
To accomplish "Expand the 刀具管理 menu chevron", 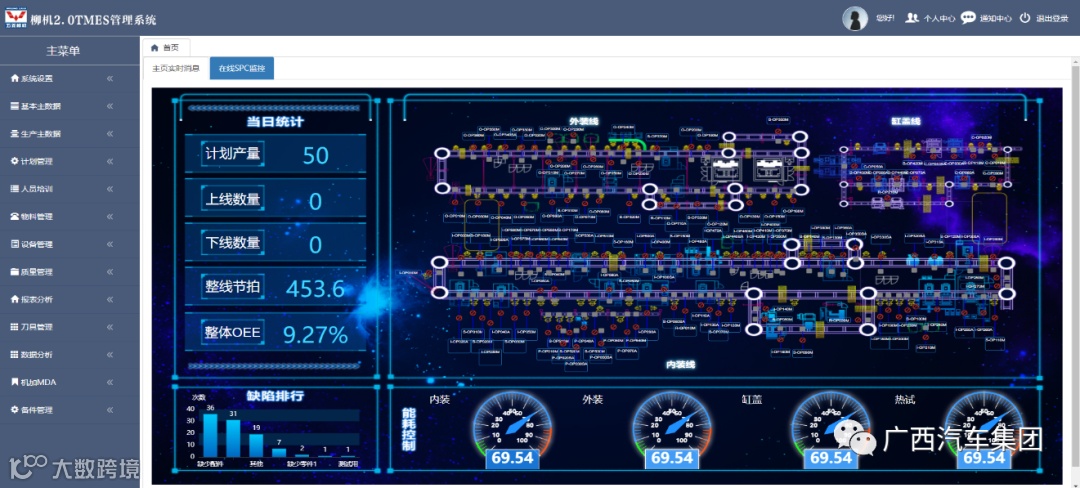I will coord(110,326).
